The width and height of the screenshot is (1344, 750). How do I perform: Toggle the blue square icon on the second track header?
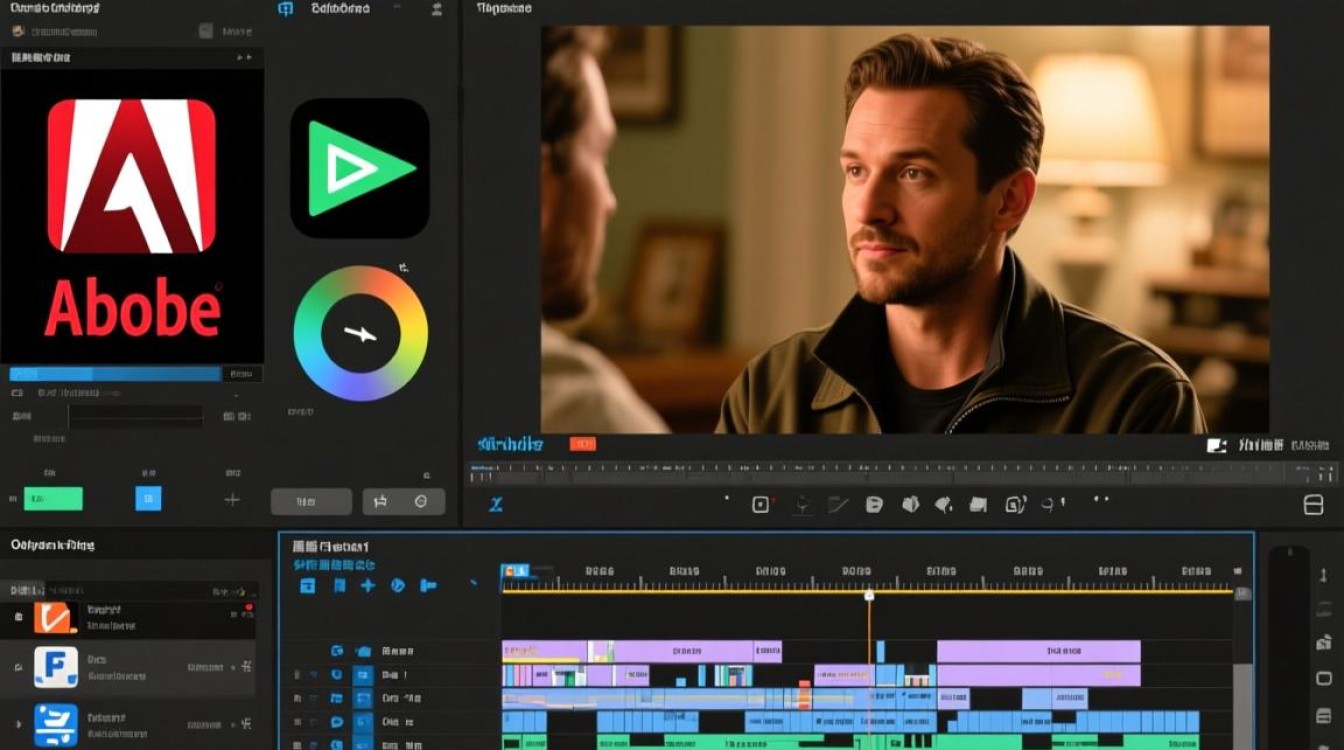(363, 675)
